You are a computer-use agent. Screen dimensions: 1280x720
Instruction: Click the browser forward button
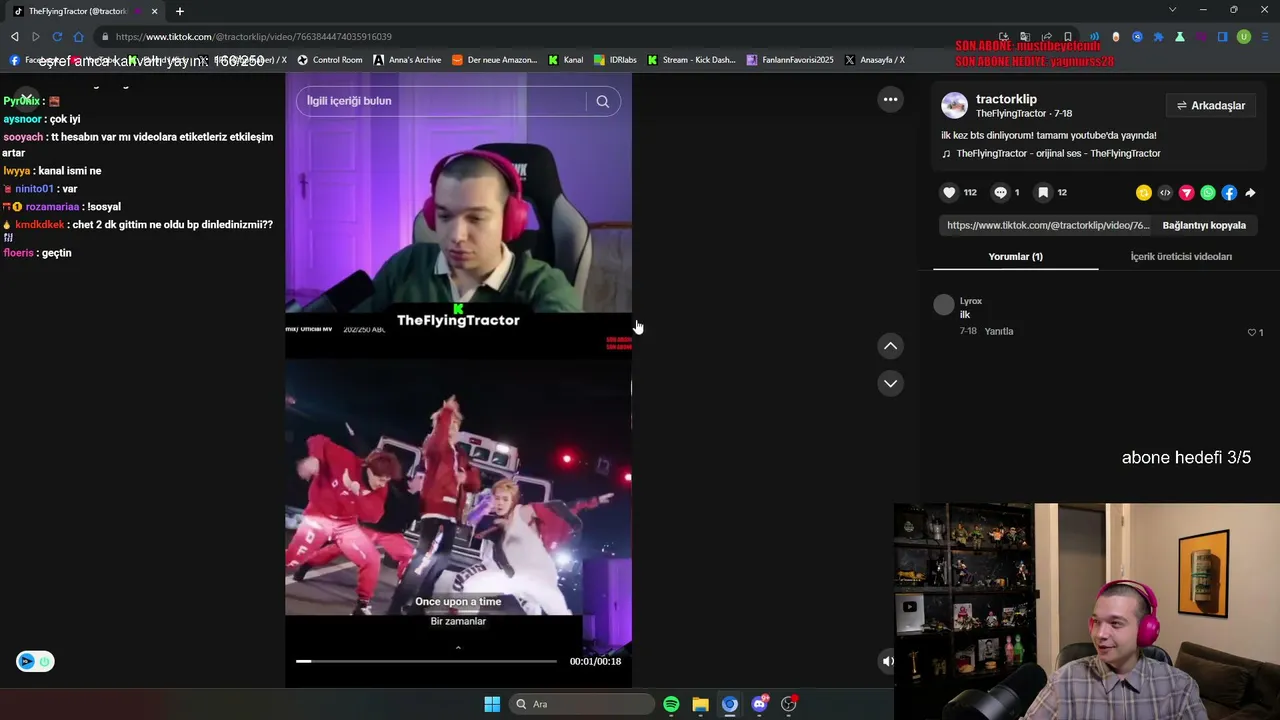tap(36, 37)
